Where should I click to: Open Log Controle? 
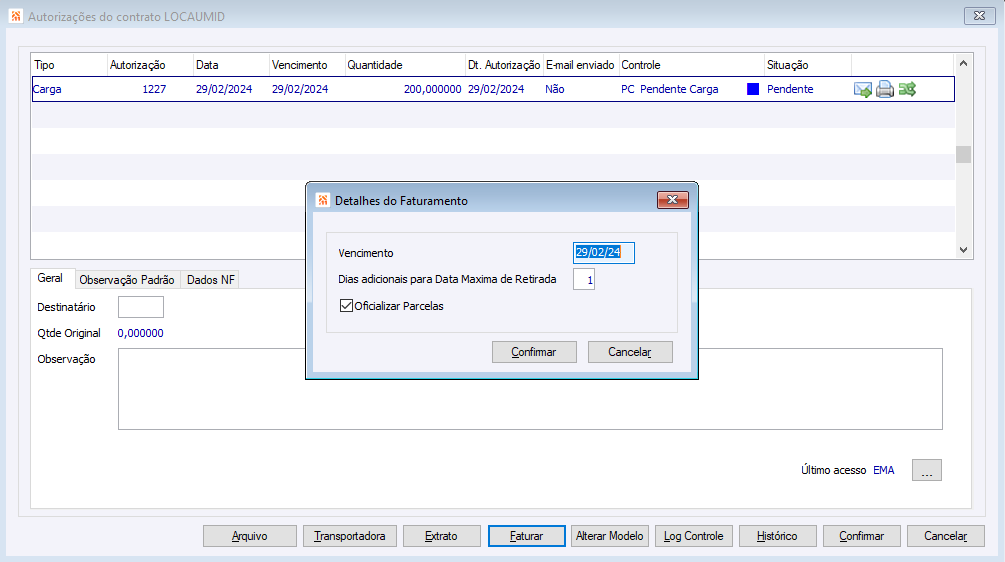(694, 536)
